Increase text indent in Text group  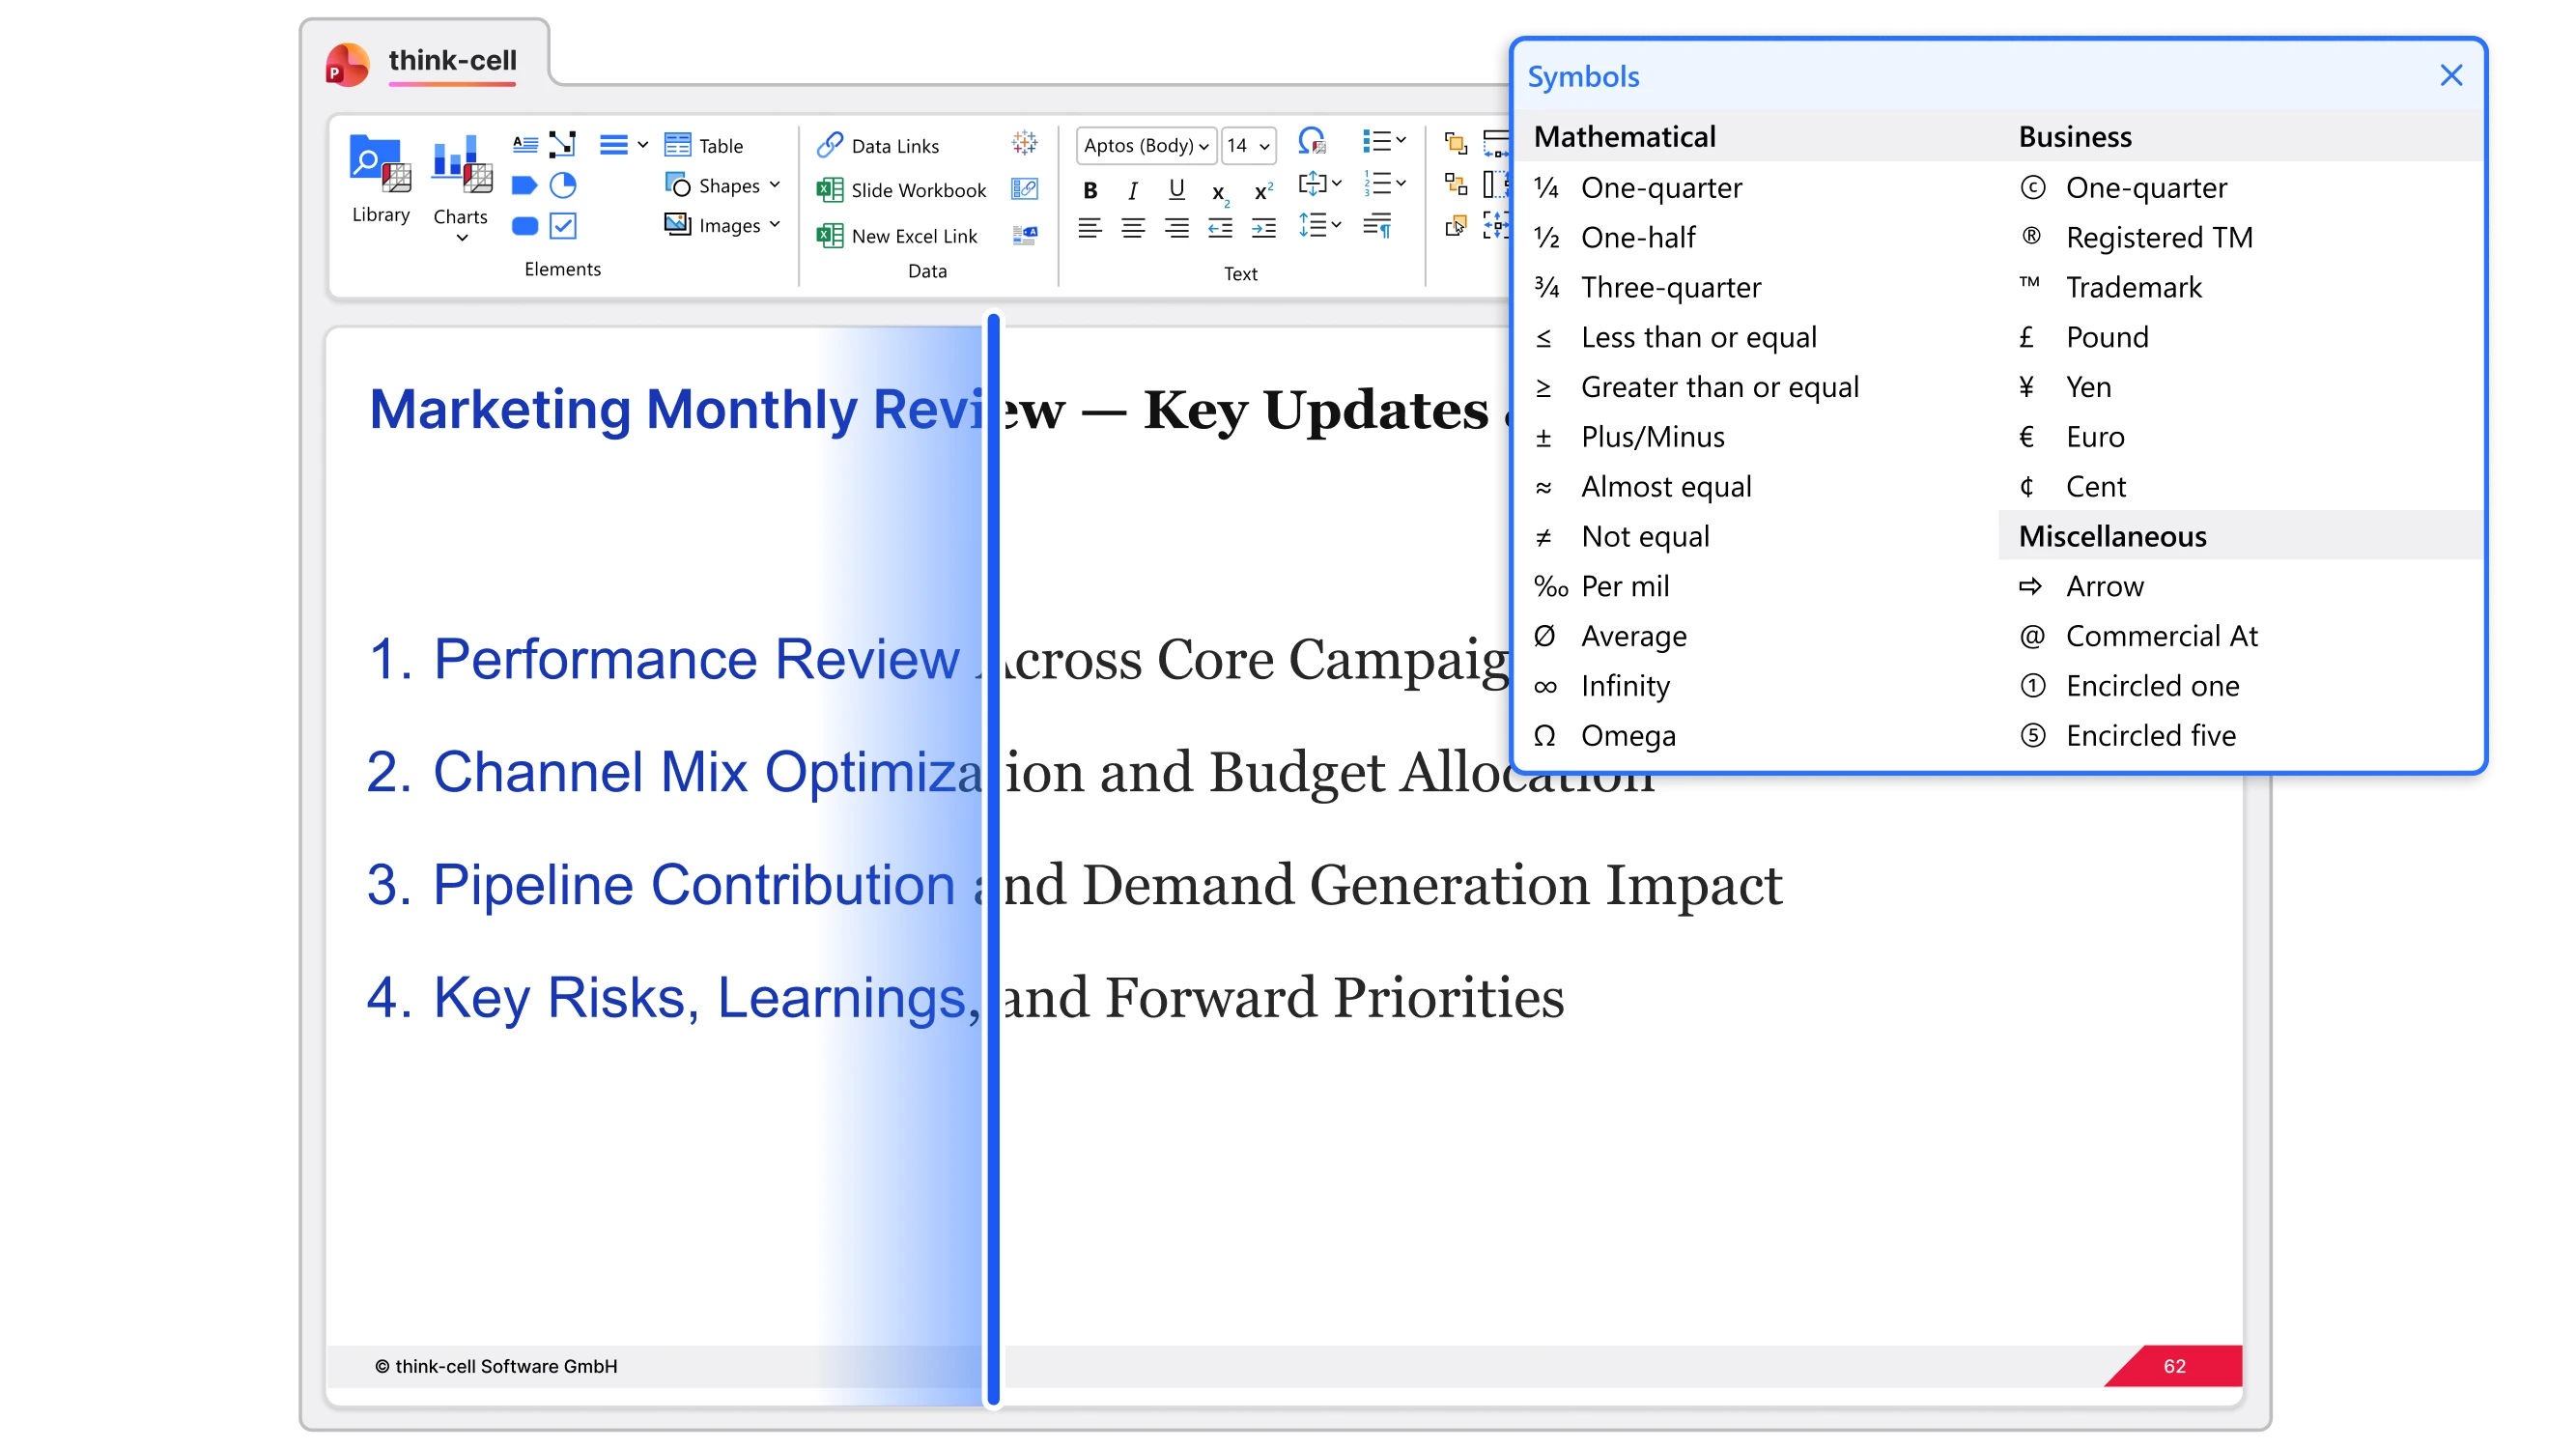tap(1264, 229)
